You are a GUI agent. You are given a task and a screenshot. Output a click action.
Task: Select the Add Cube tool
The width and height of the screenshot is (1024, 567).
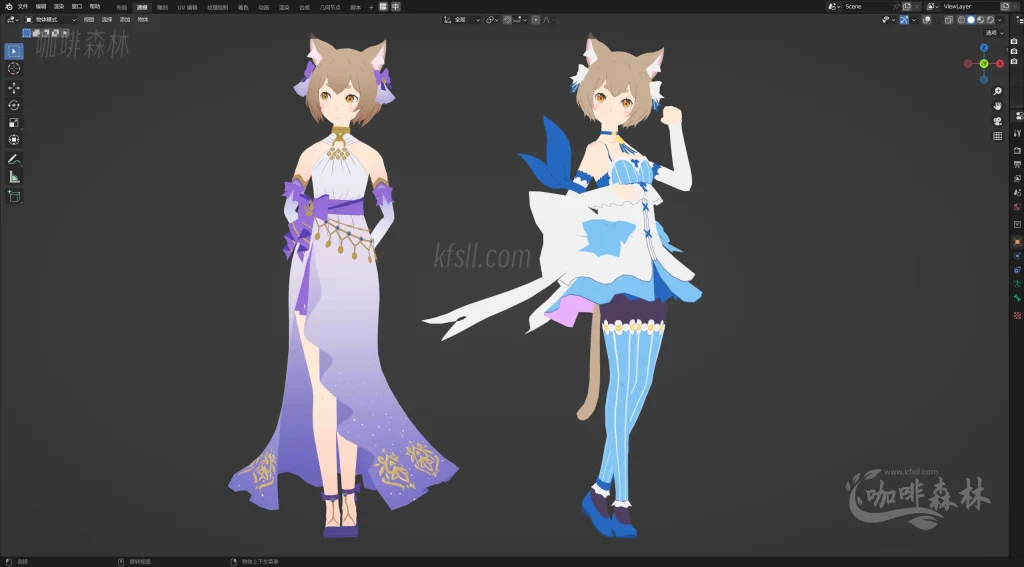tap(14, 196)
